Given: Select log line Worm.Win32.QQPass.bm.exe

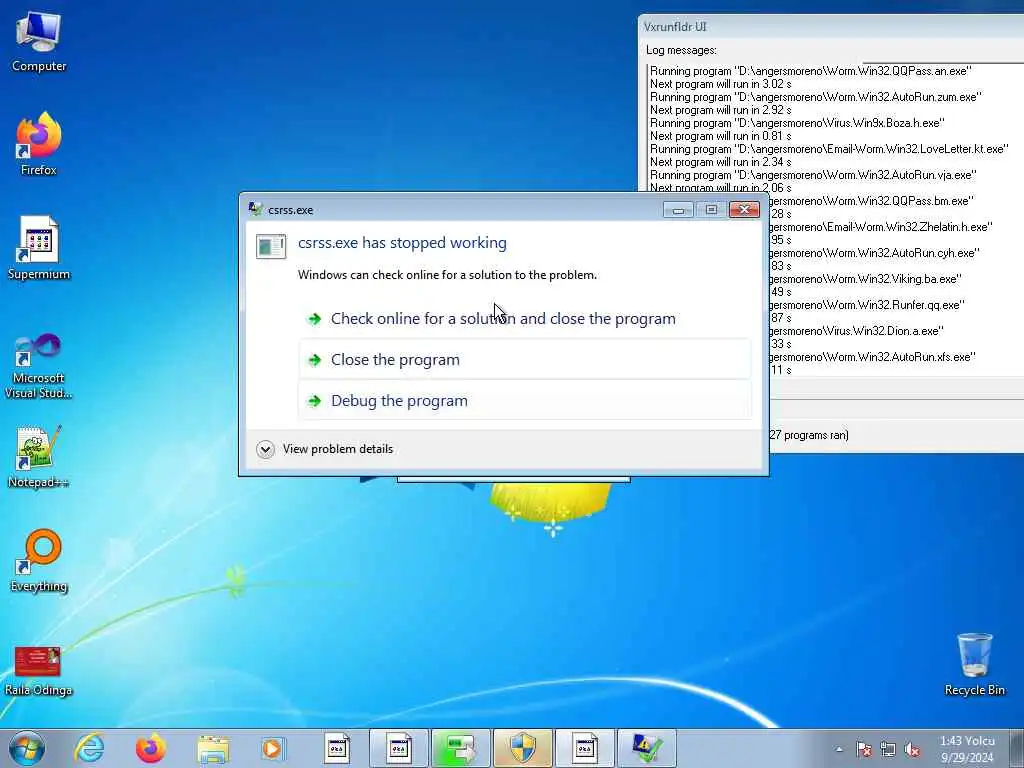Looking at the screenshot, I should [x=872, y=200].
